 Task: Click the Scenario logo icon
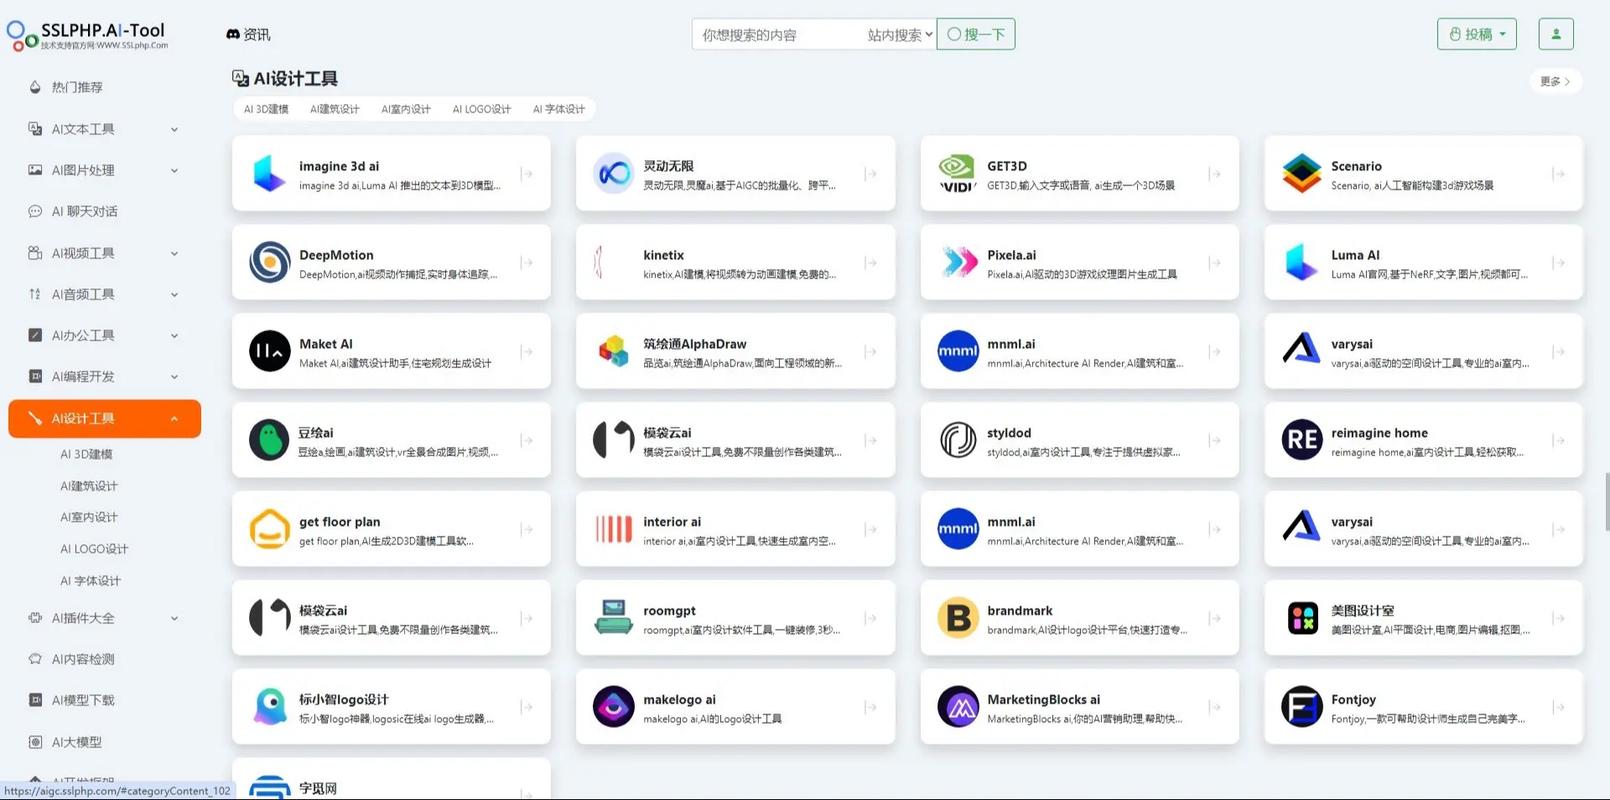(x=1301, y=174)
